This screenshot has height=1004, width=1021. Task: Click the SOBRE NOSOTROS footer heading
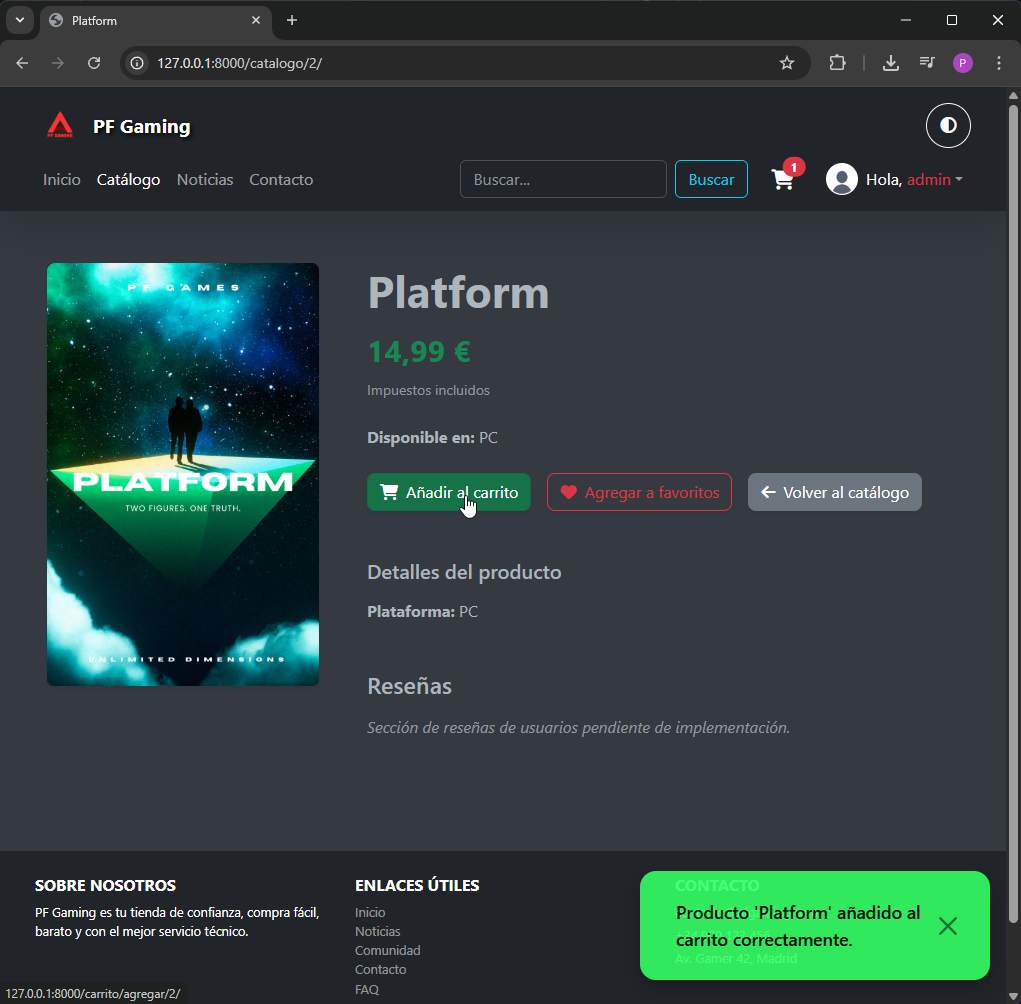point(105,885)
